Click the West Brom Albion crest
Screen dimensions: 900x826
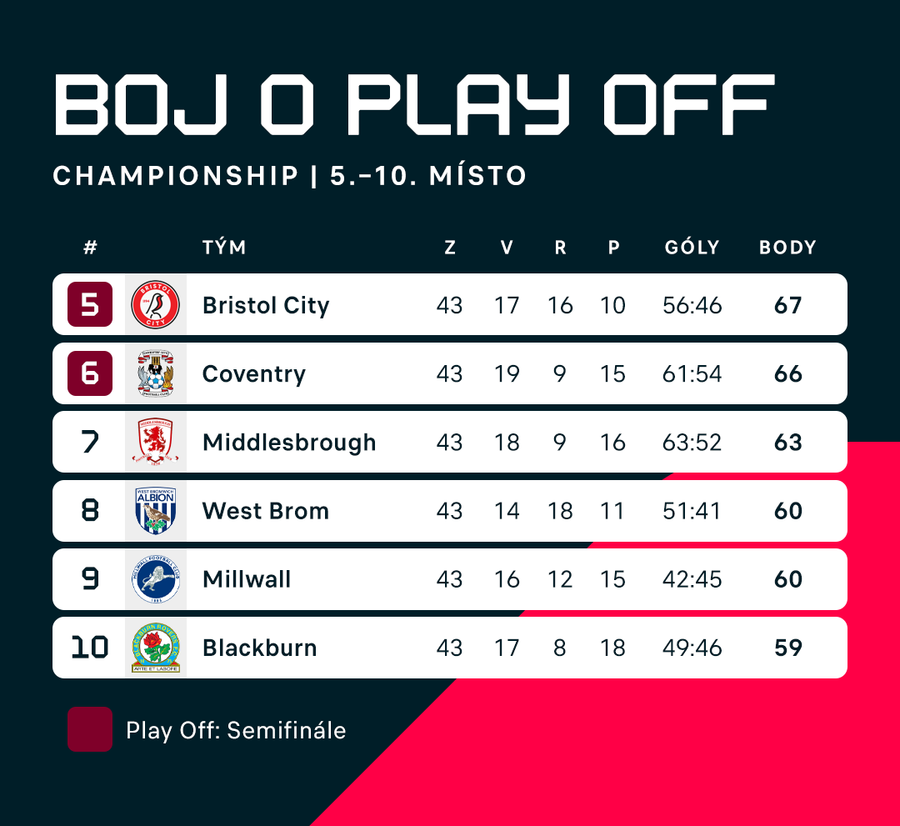(155, 511)
